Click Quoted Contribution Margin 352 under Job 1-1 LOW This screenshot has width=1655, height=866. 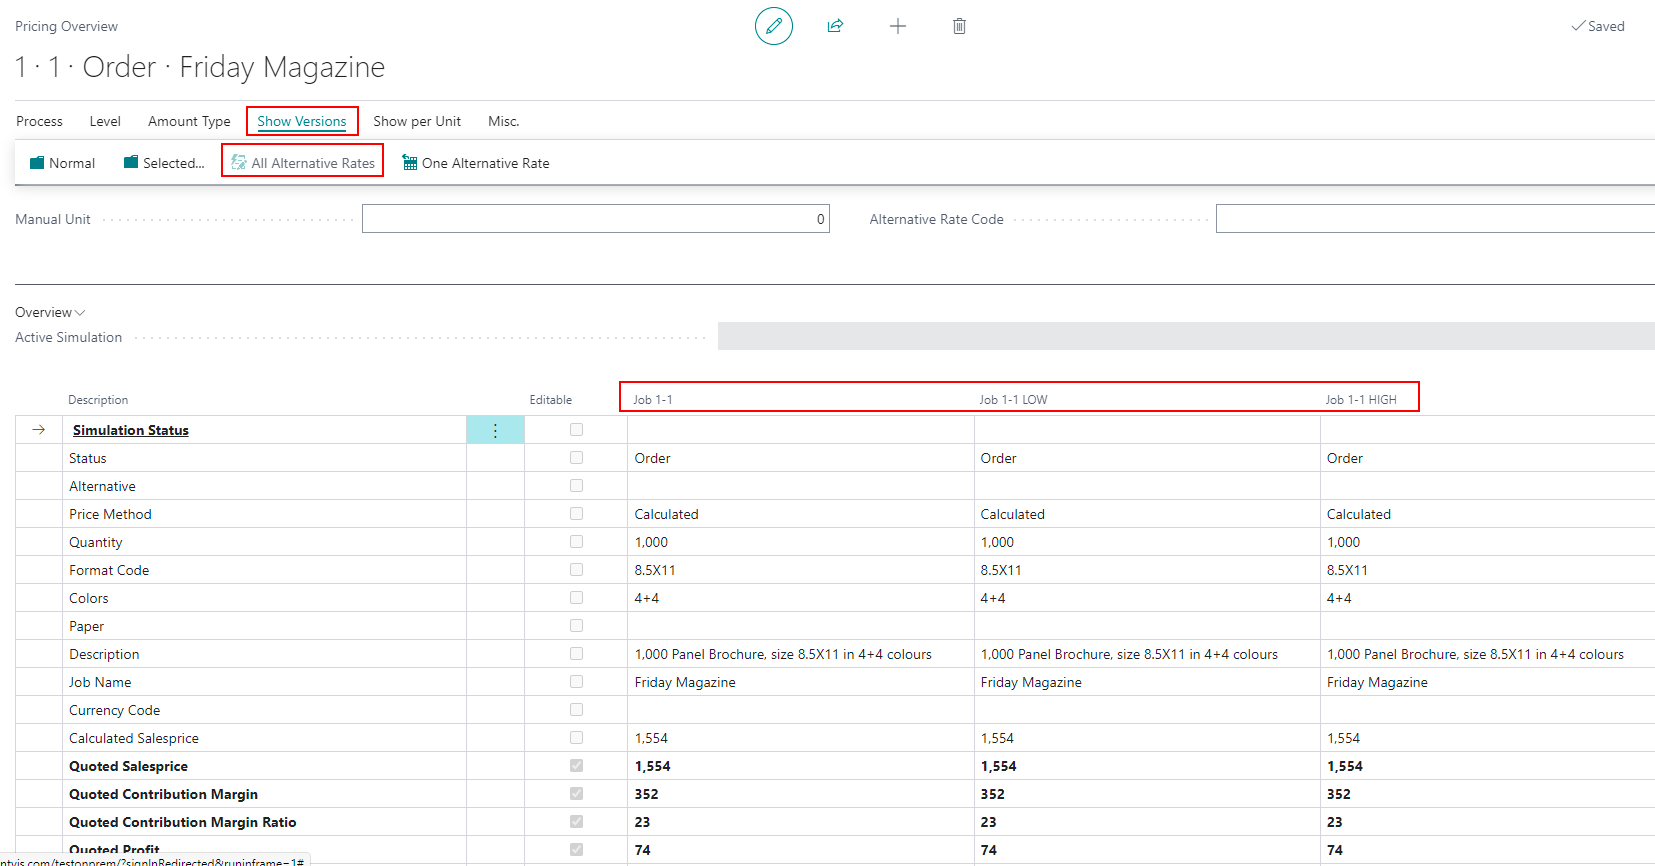click(993, 794)
